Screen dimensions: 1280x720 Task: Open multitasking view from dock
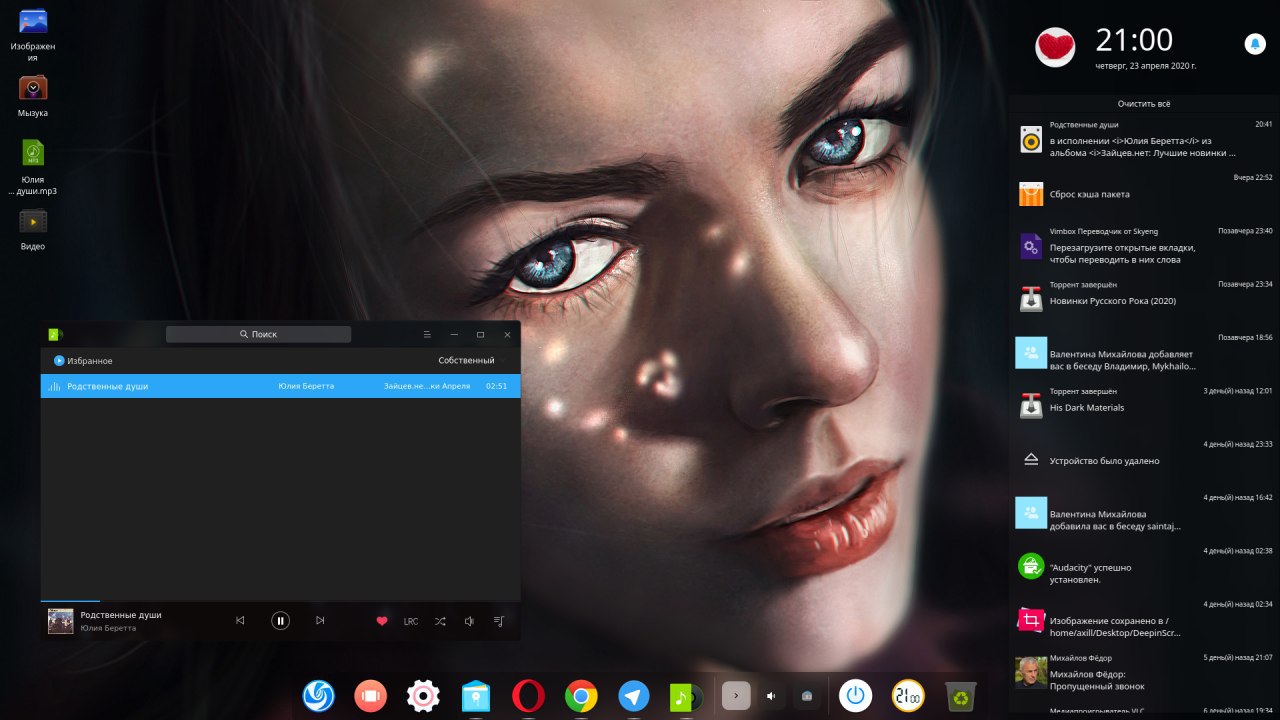[x=370, y=695]
